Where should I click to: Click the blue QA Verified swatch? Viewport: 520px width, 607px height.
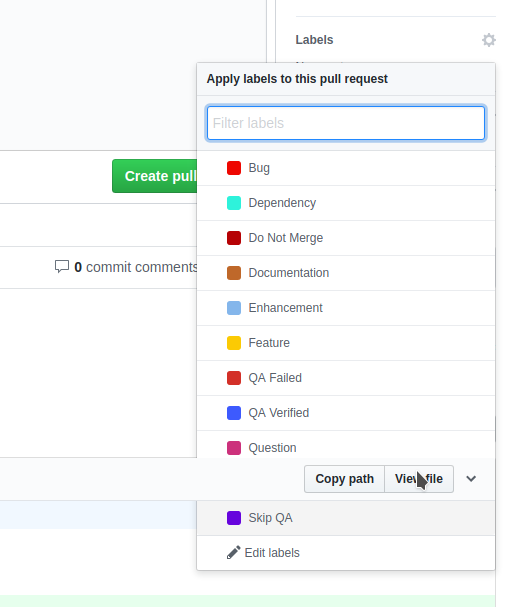coord(234,413)
